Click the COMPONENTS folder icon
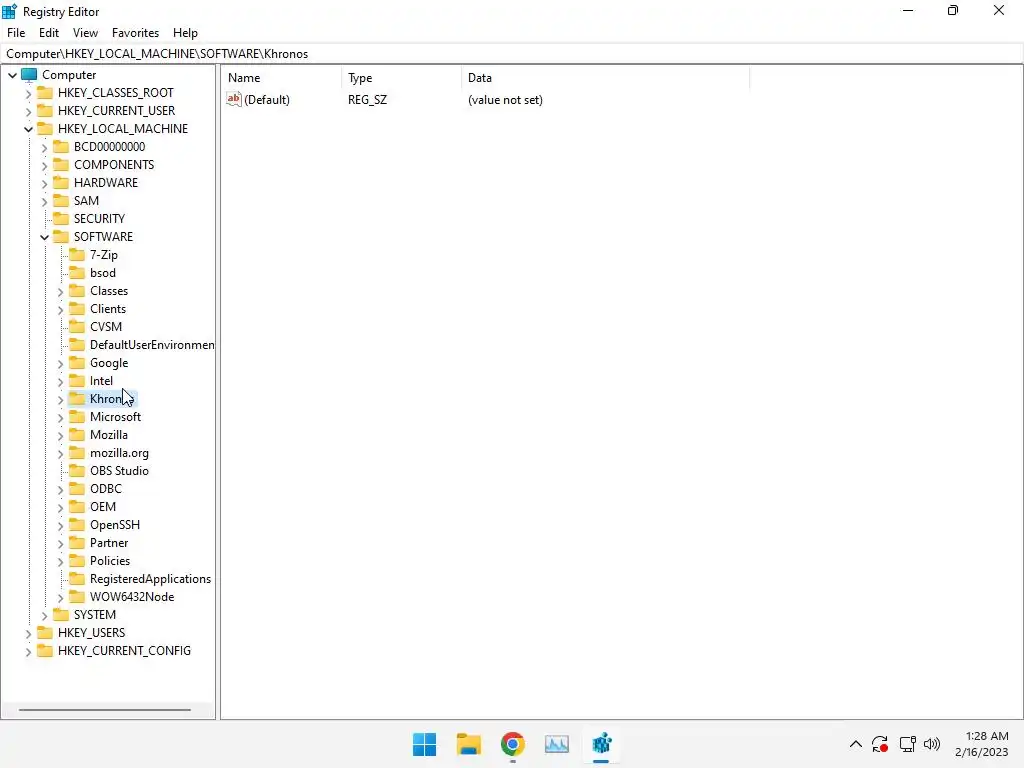 click(61, 165)
